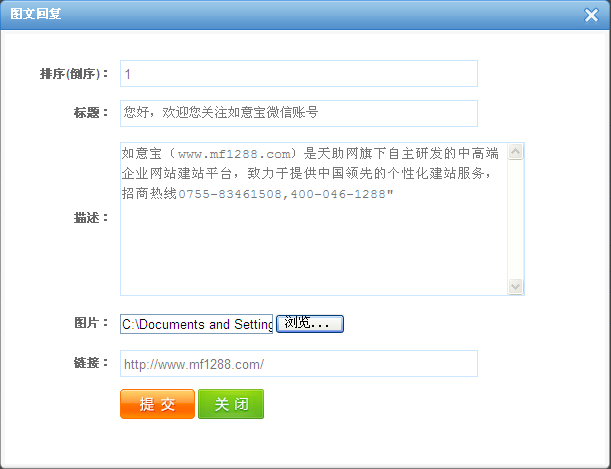The width and height of the screenshot is (611, 469).
Task: Click inside the 描述 text area
Action: [313, 219]
